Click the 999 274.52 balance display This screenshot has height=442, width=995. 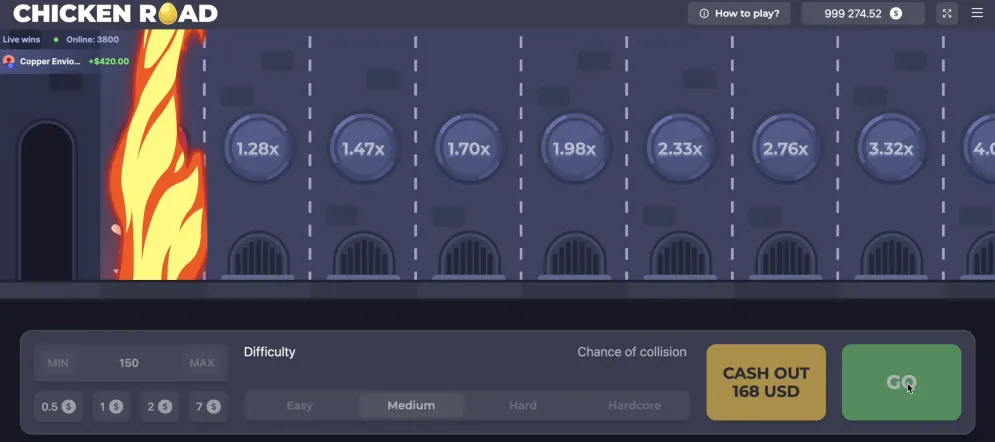tap(863, 13)
